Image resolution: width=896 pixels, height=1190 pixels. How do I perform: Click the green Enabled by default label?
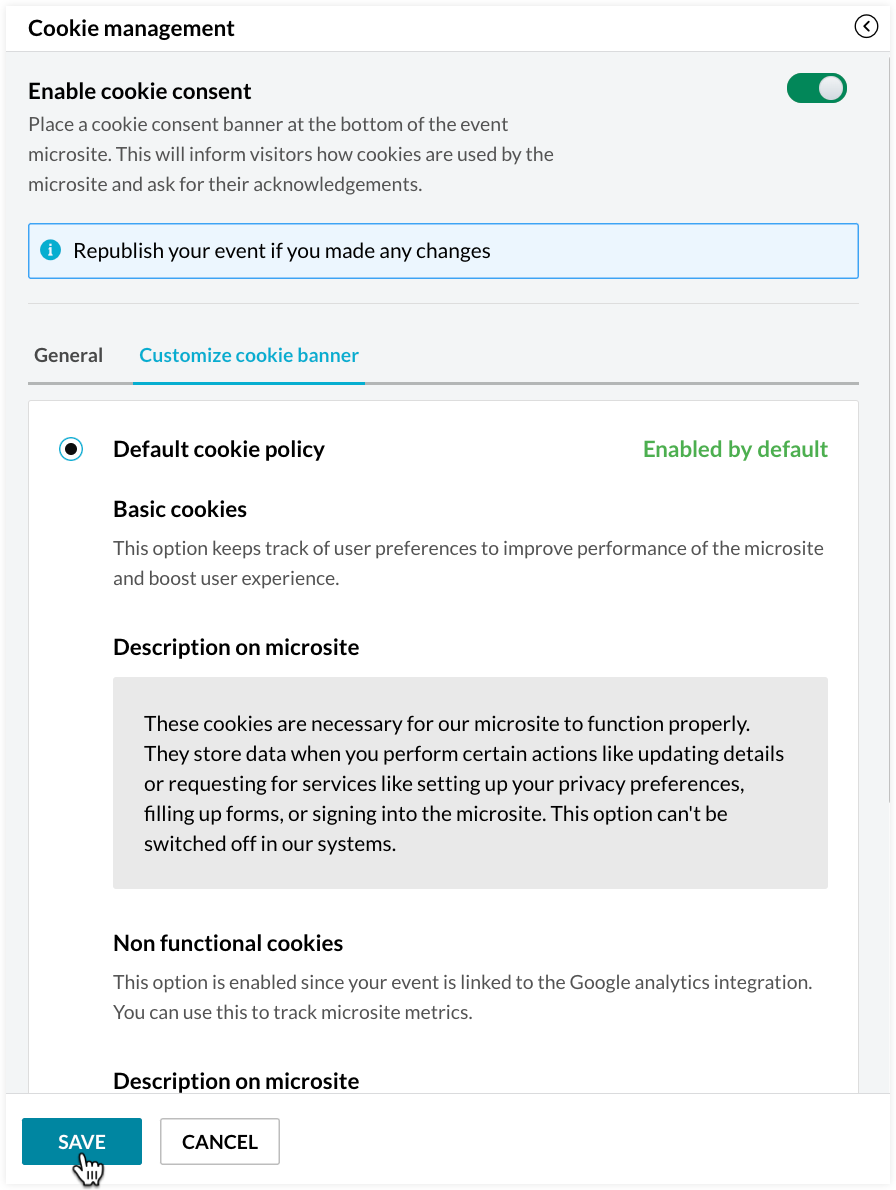735,449
